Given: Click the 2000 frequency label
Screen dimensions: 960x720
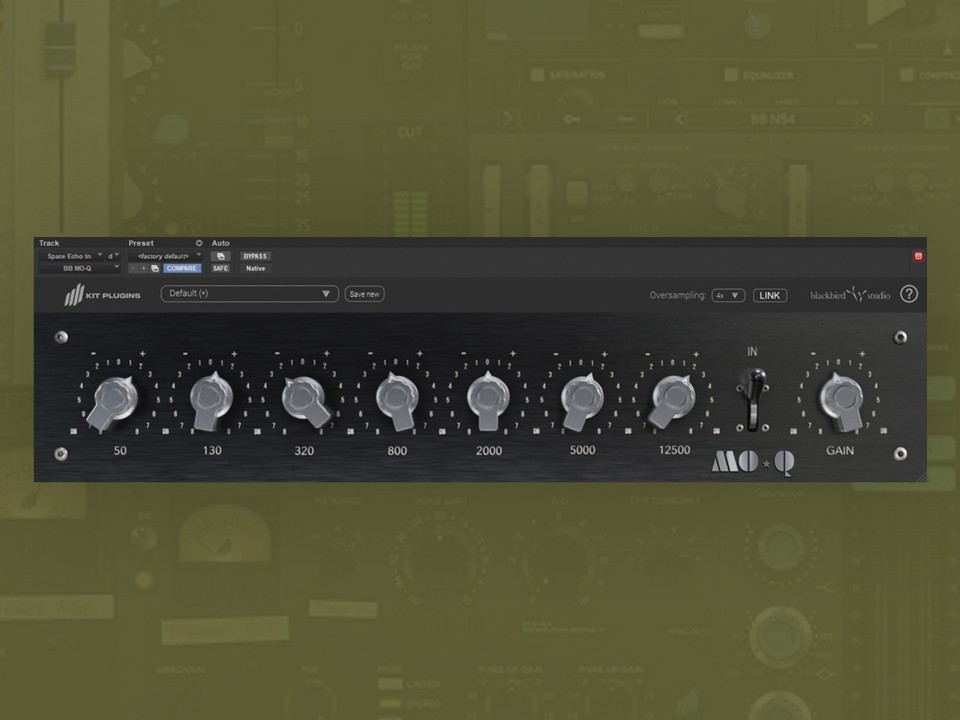Looking at the screenshot, I should pyautogui.click(x=489, y=451).
